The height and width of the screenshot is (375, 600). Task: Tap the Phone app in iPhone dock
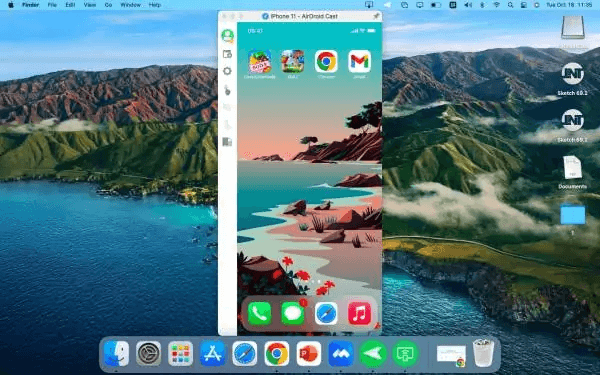259,313
